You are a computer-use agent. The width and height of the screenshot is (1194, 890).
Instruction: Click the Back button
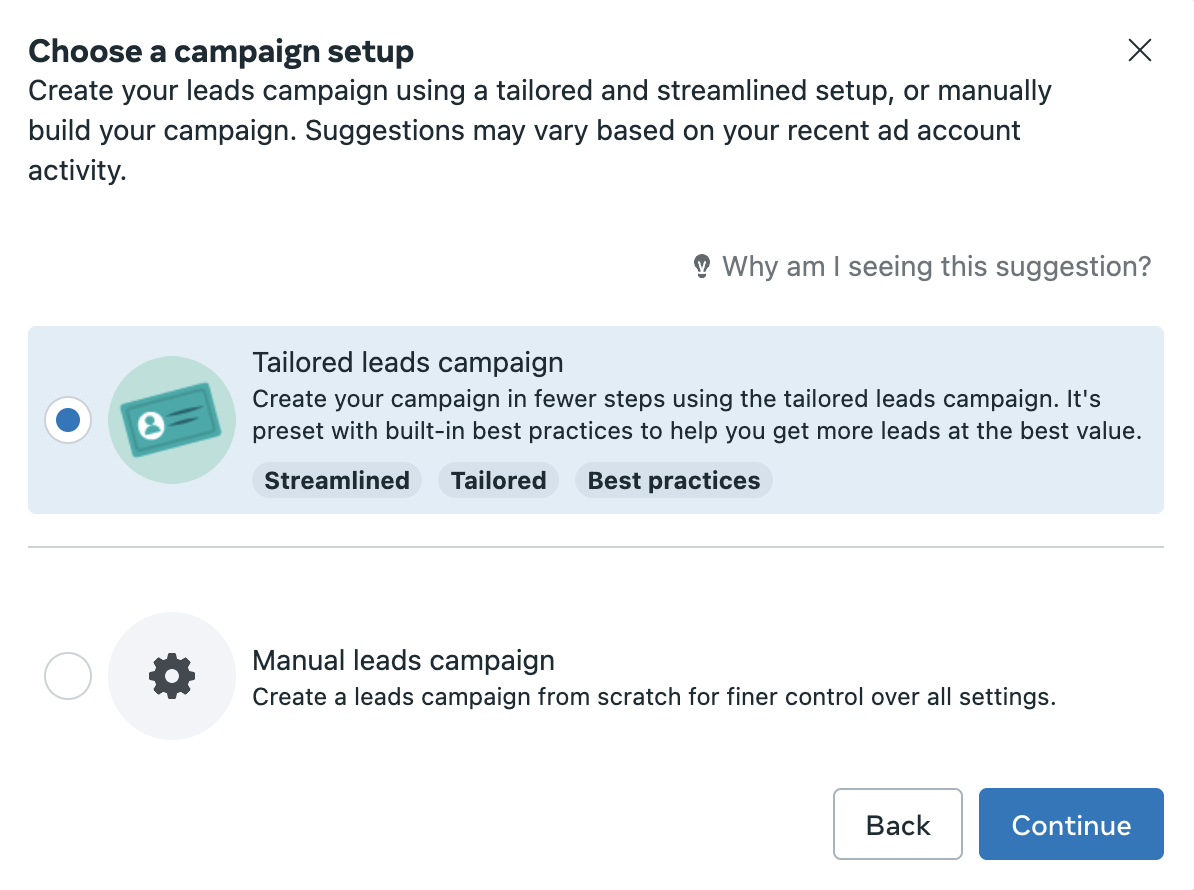898,824
